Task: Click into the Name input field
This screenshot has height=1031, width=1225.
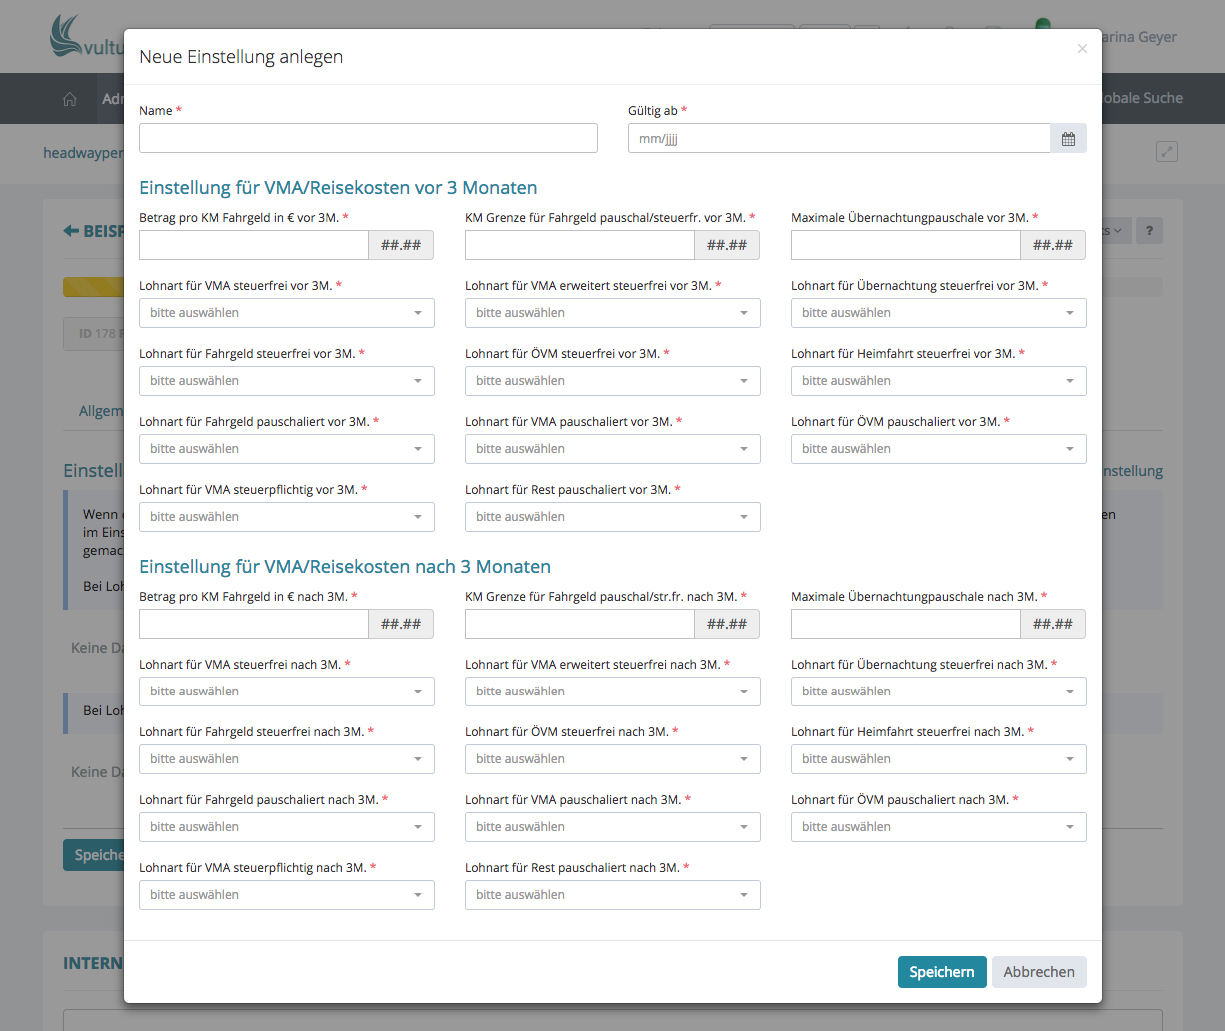Action: [x=368, y=139]
